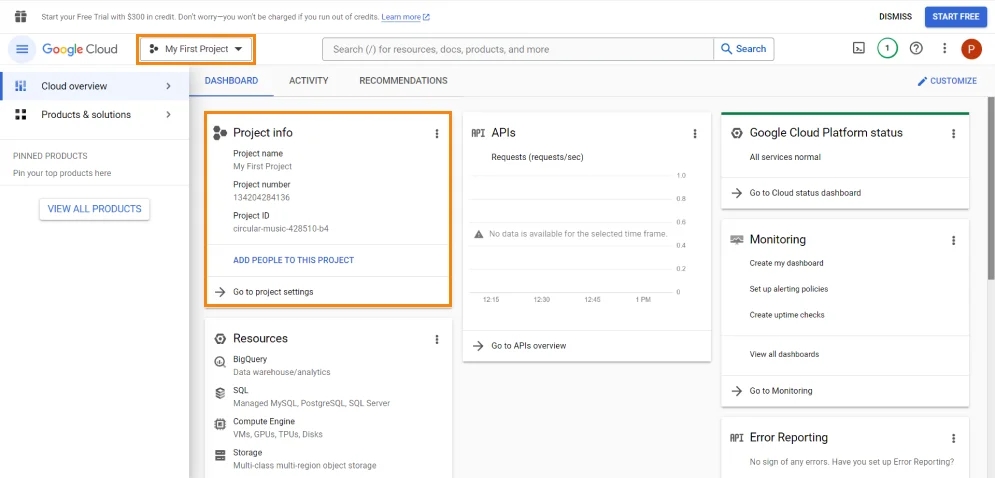Click in the resource search field
Image resolution: width=995 pixels, height=478 pixels.
coord(518,49)
